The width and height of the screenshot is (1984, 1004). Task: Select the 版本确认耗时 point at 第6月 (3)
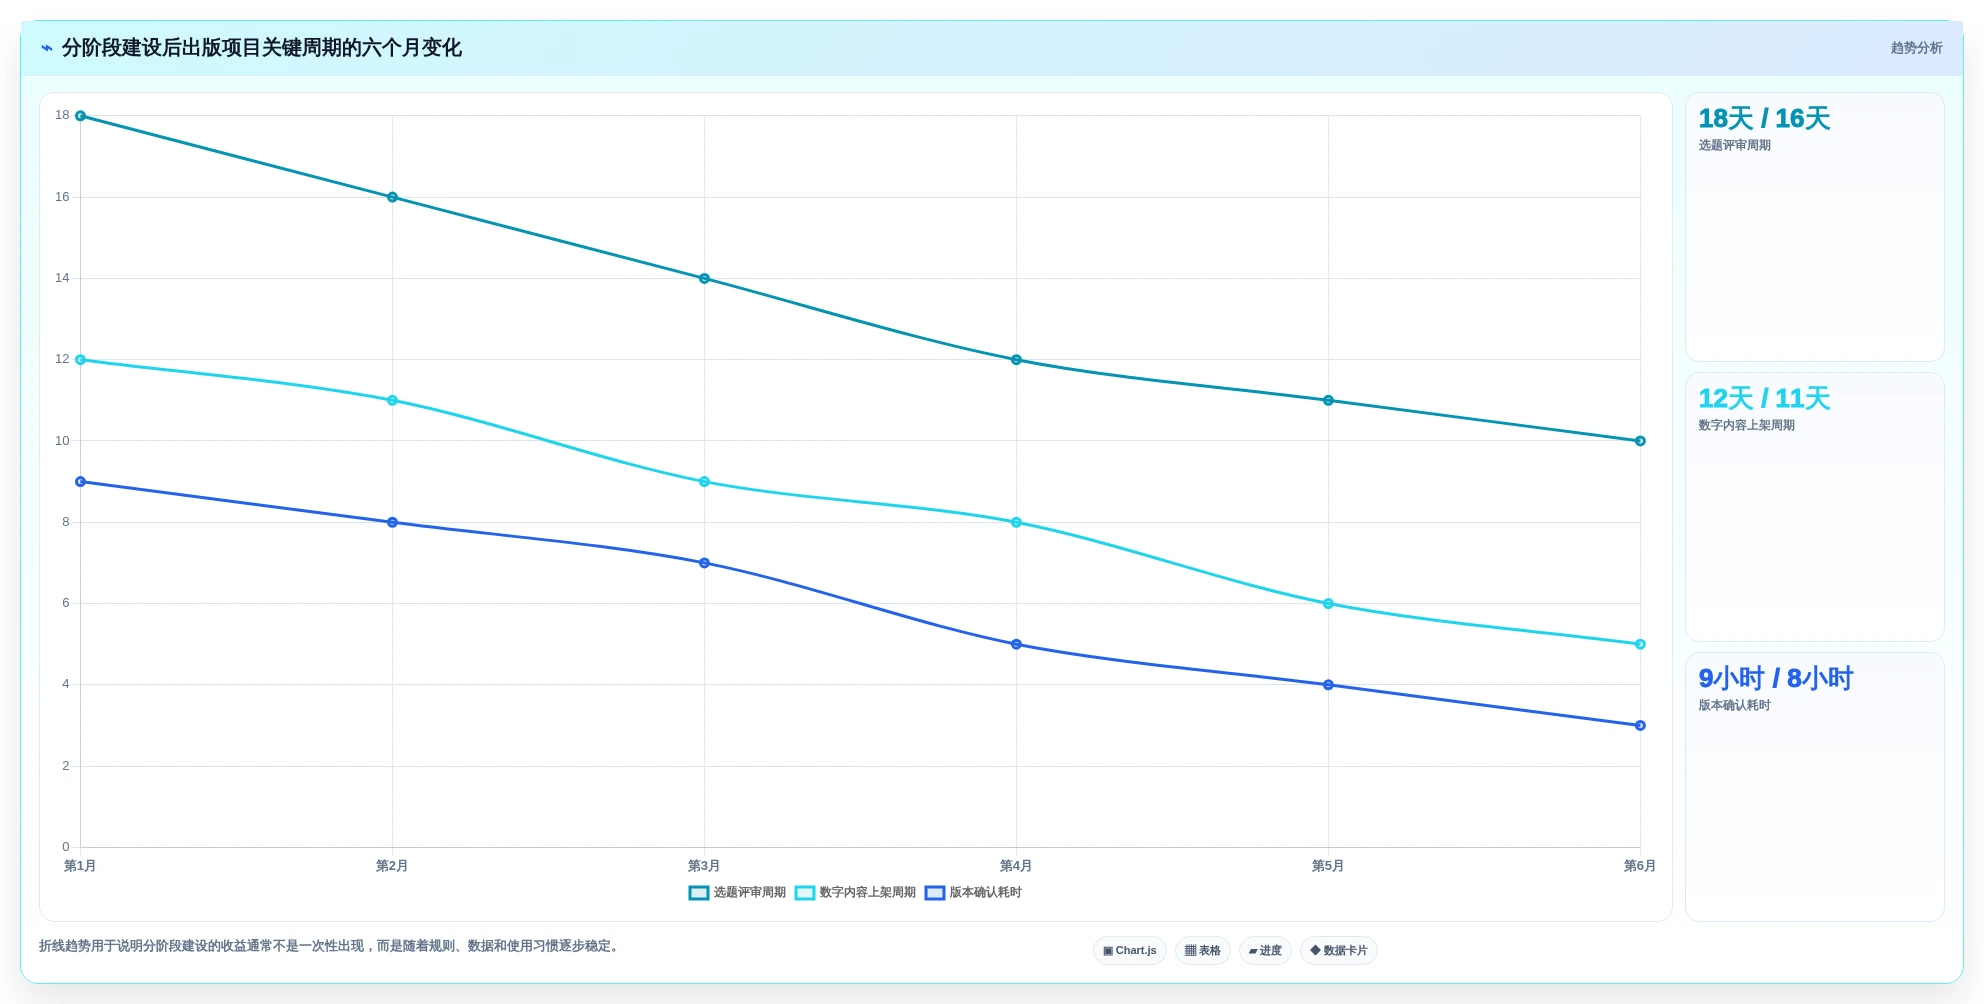1640,726
